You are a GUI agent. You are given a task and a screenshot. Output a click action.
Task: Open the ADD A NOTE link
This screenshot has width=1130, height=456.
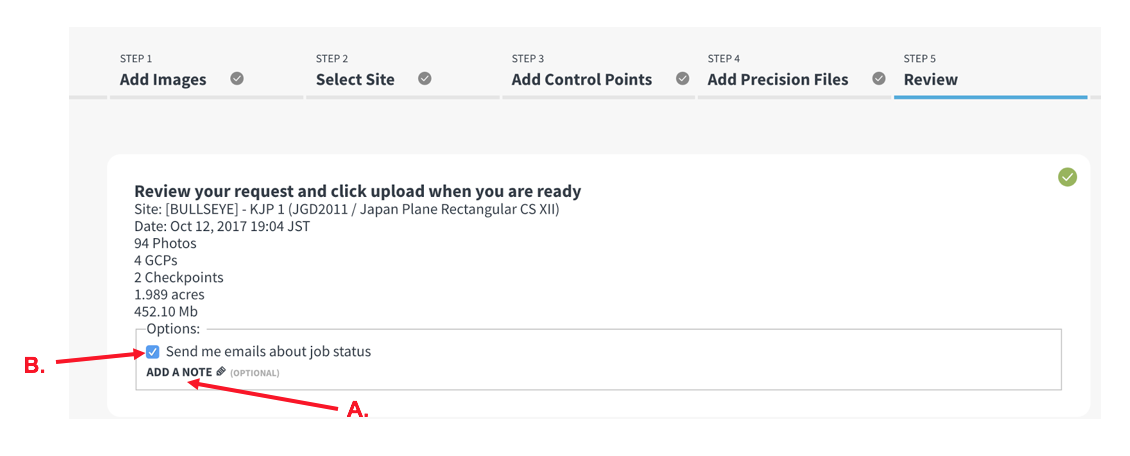(x=179, y=372)
